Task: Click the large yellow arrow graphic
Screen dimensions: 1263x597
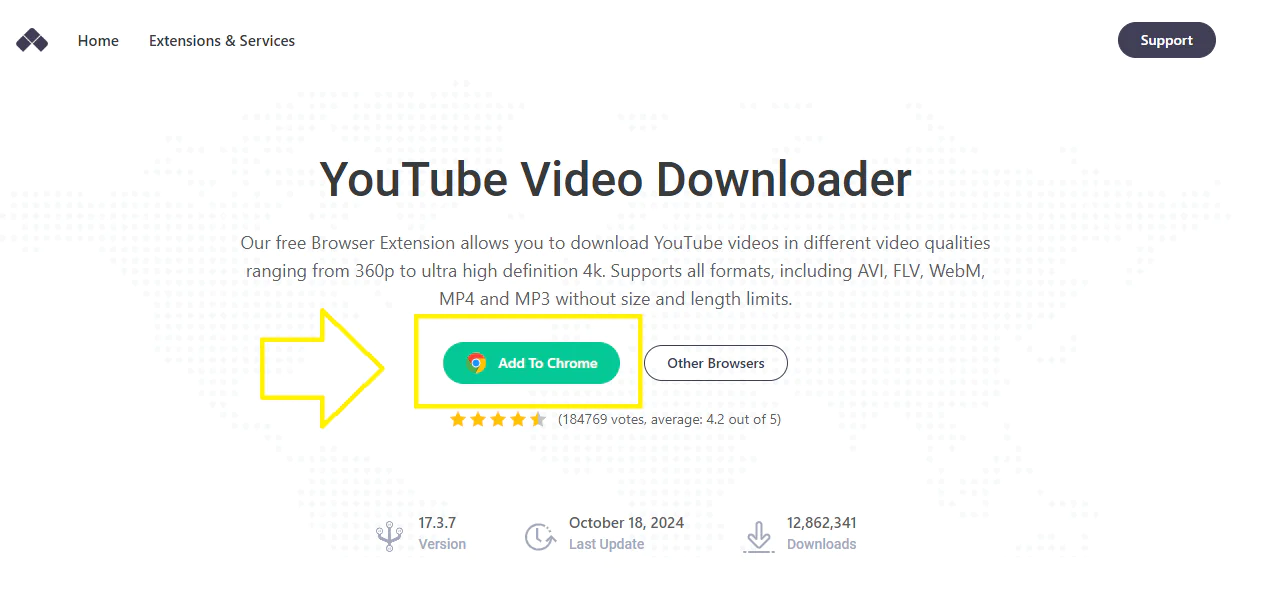Action: (322, 368)
